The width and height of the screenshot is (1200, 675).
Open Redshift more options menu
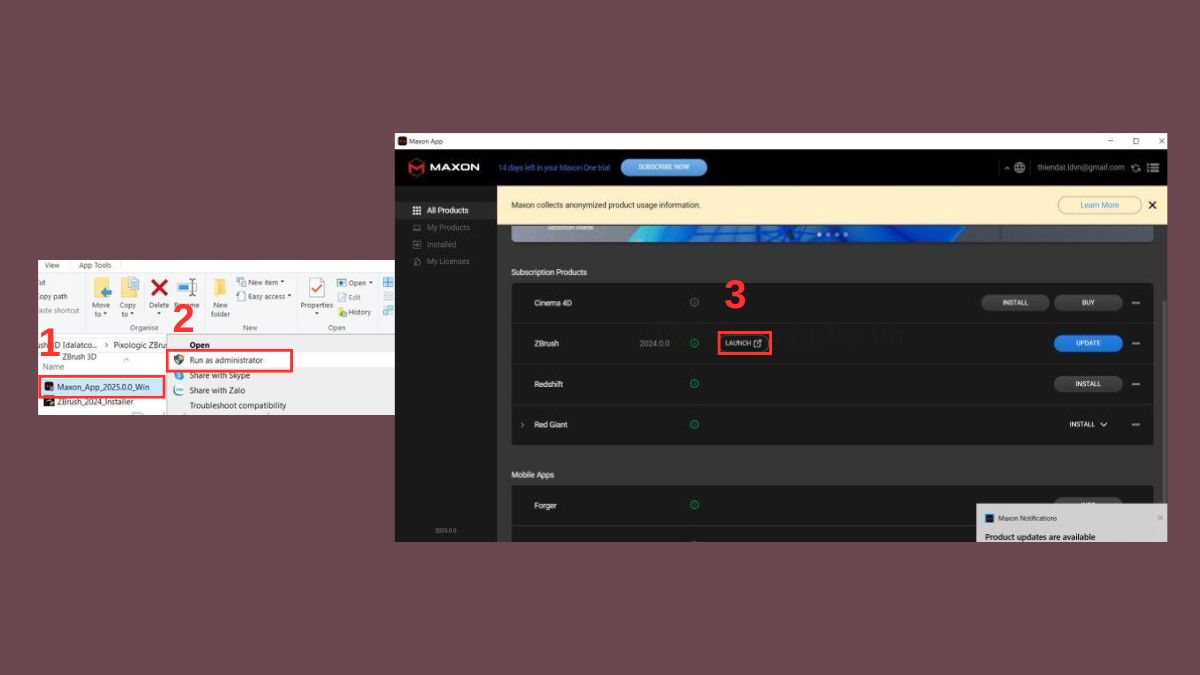1136,384
